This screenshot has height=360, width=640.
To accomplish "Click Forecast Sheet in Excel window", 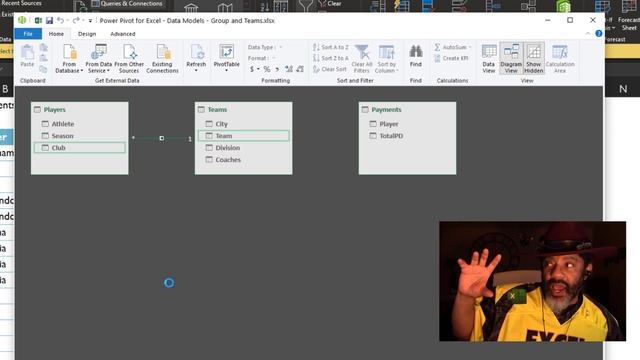I will click(x=629, y=16).
